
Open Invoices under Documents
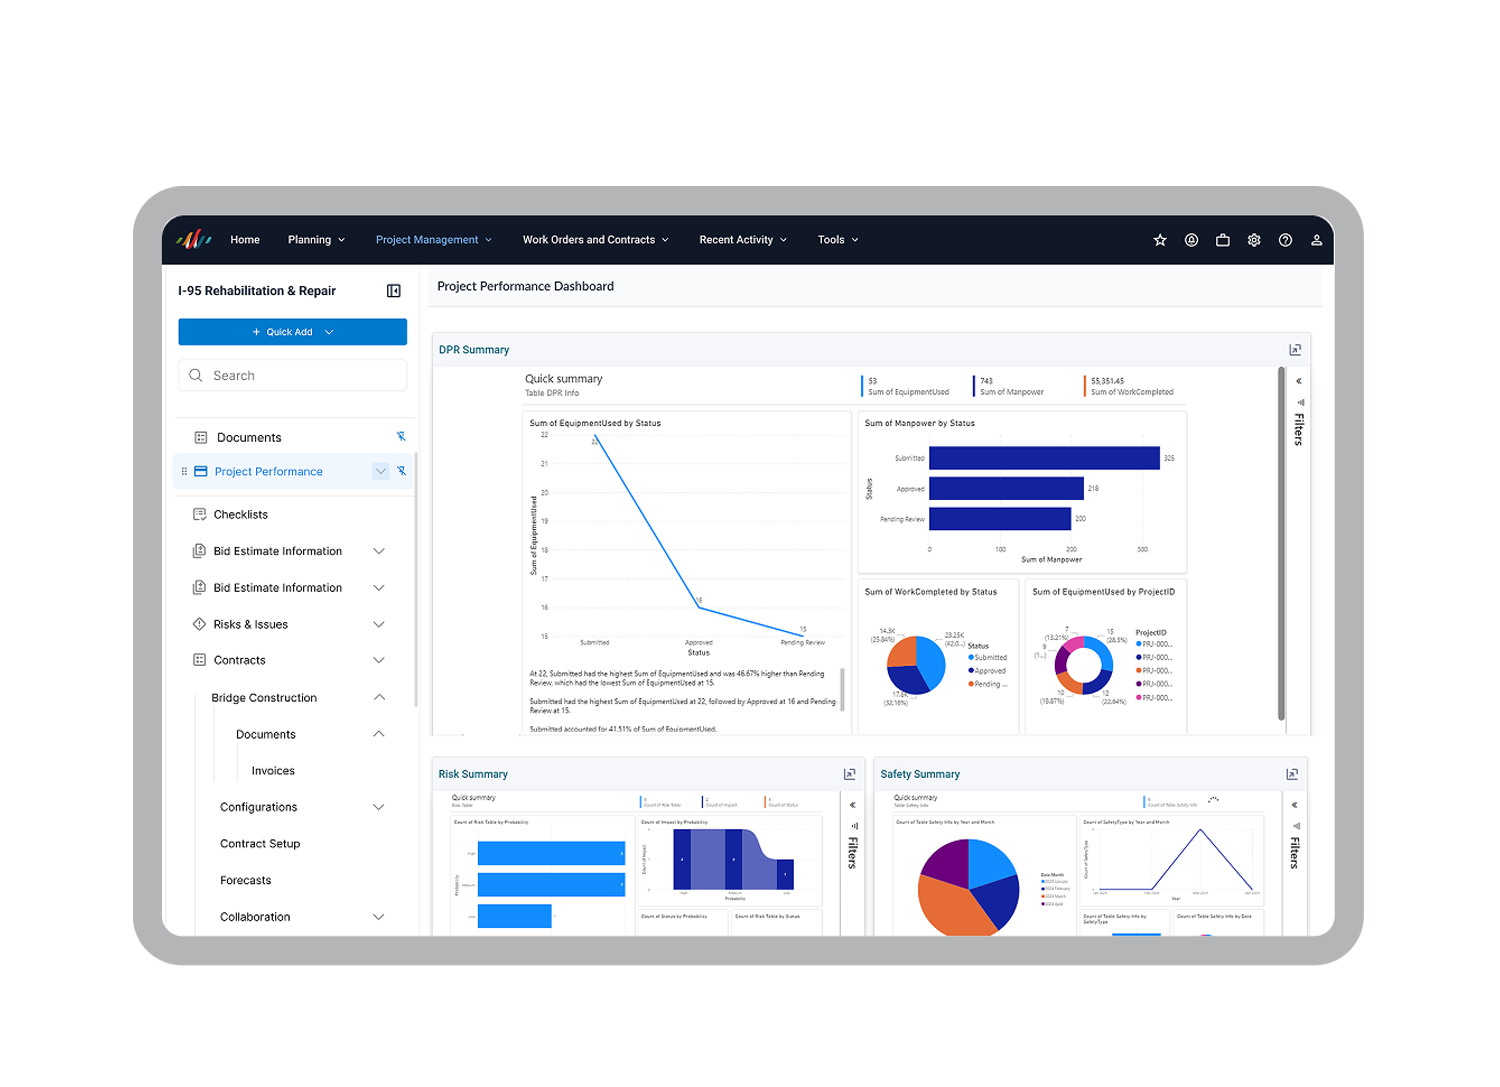pyautogui.click(x=273, y=771)
